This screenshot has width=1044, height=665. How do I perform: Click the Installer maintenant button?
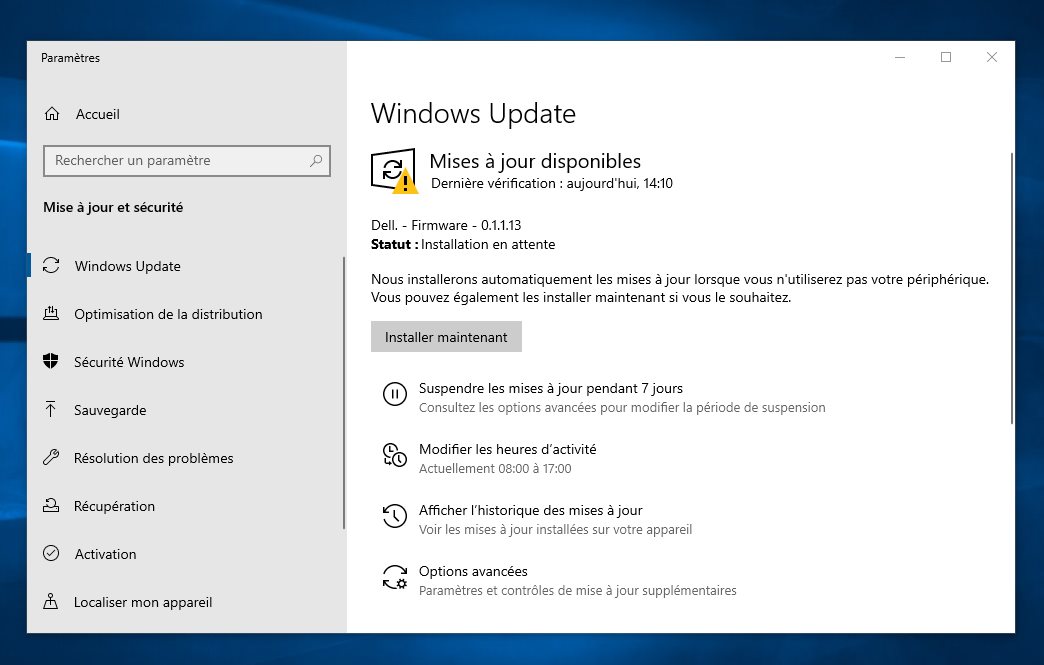point(446,337)
